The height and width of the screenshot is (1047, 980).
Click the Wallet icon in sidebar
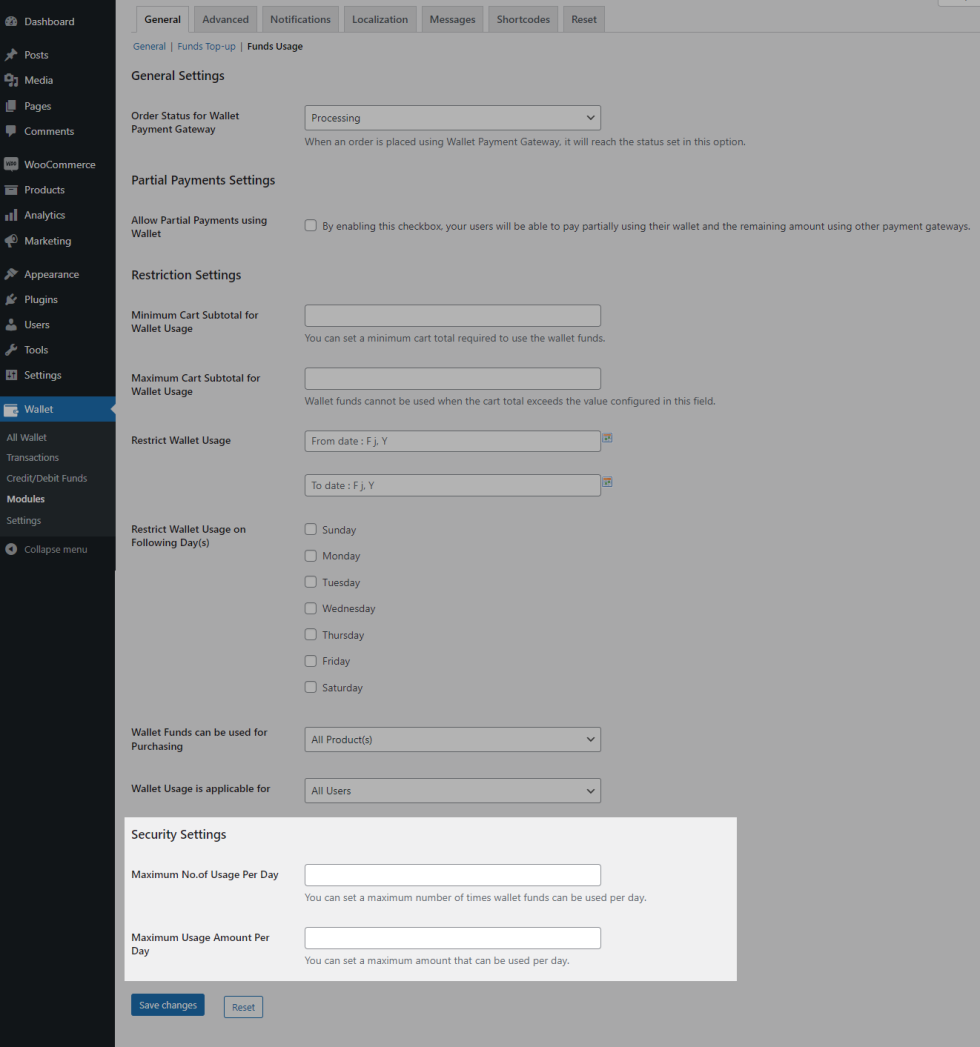(11, 409)
